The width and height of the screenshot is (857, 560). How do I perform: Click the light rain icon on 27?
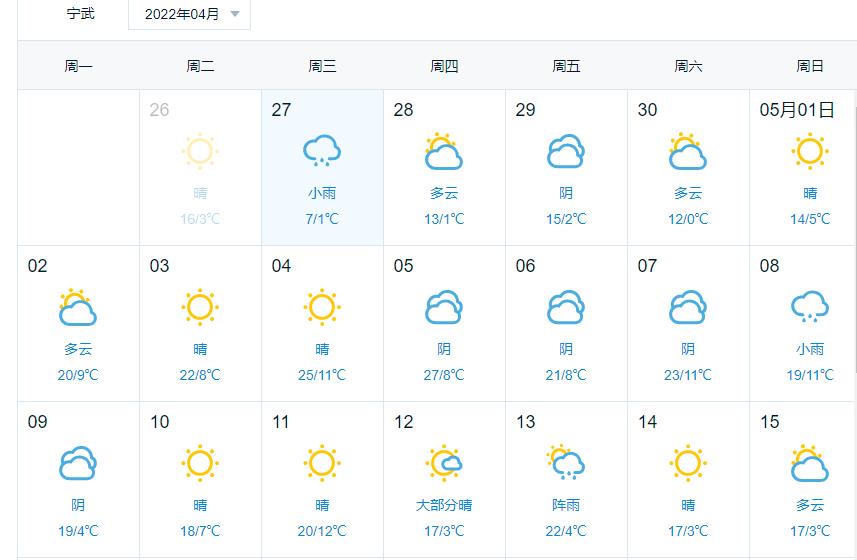[x=322, y=151]
